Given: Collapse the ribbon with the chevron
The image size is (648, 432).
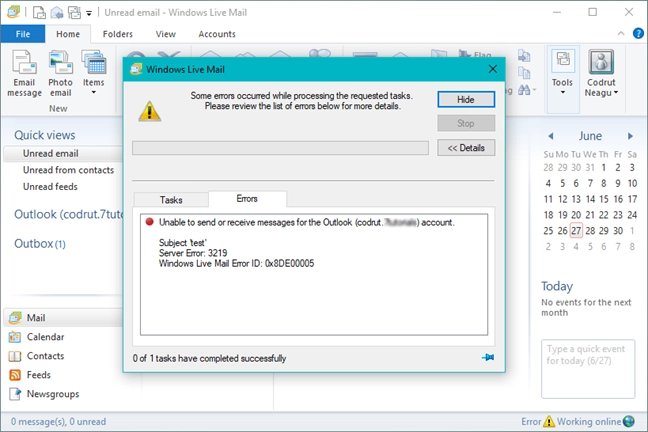Looking at the screenshot, I should [x=621, y=33].
